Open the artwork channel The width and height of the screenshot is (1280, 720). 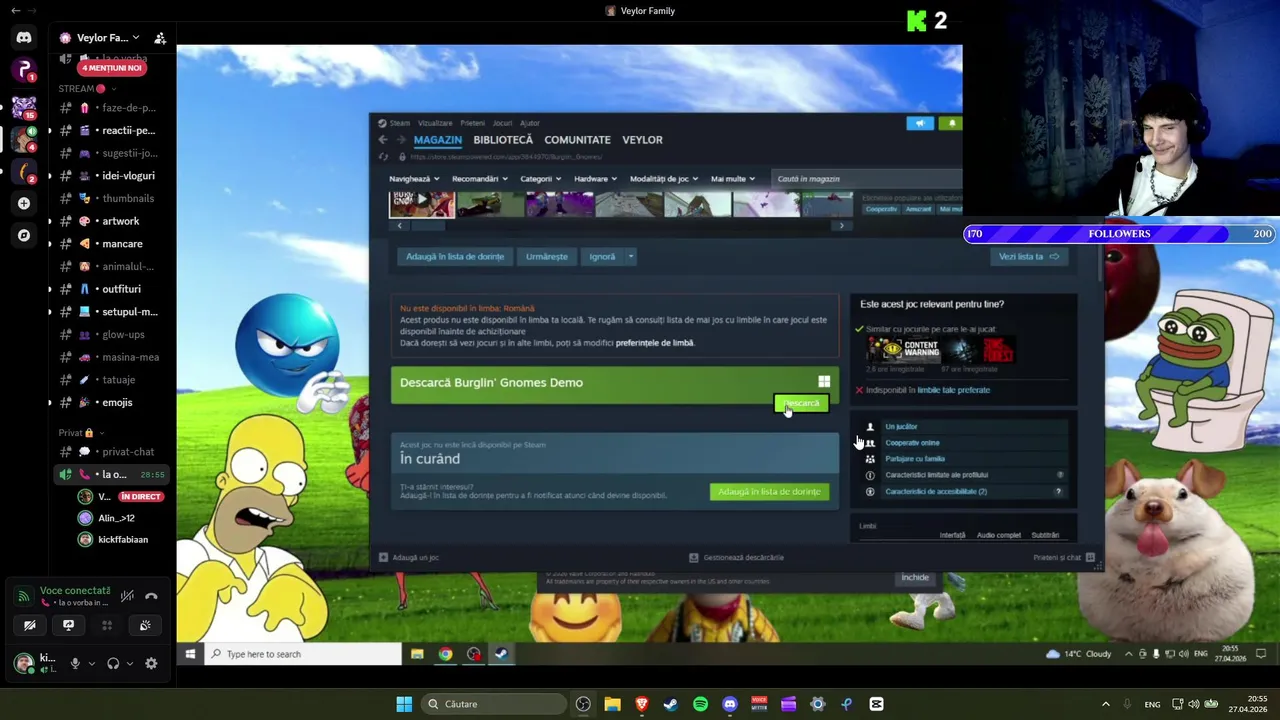pos(112,221)
